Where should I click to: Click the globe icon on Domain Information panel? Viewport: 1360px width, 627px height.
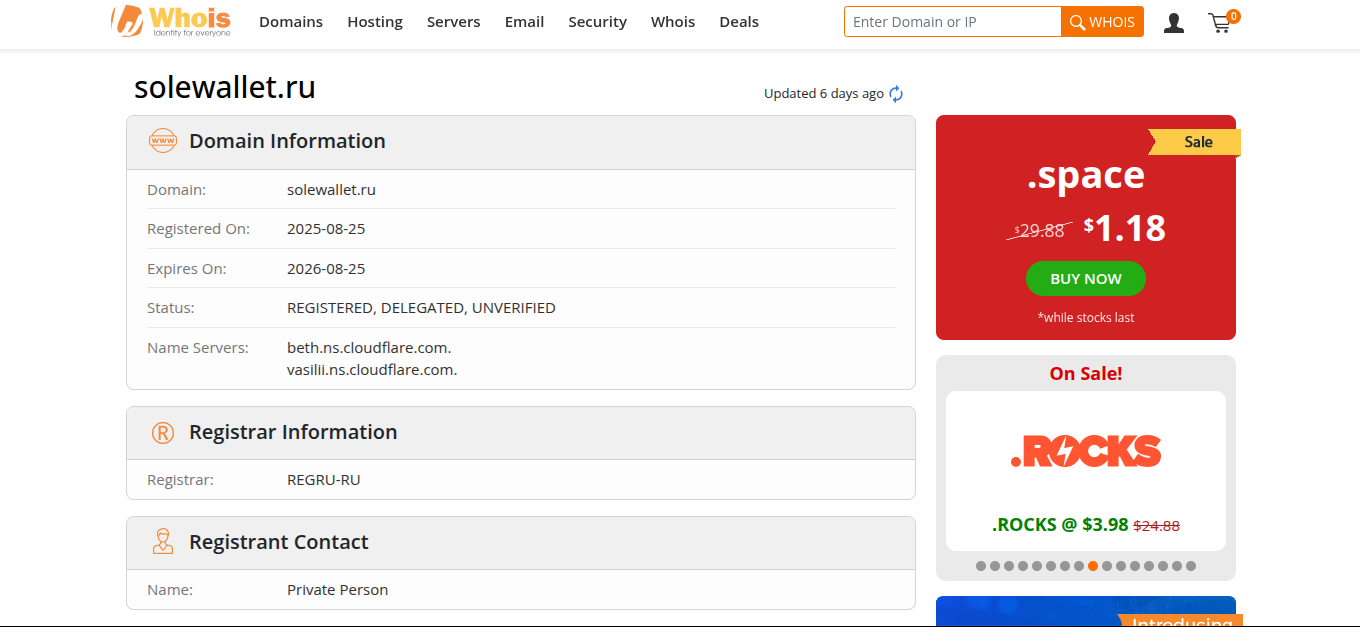coord(162,141)
